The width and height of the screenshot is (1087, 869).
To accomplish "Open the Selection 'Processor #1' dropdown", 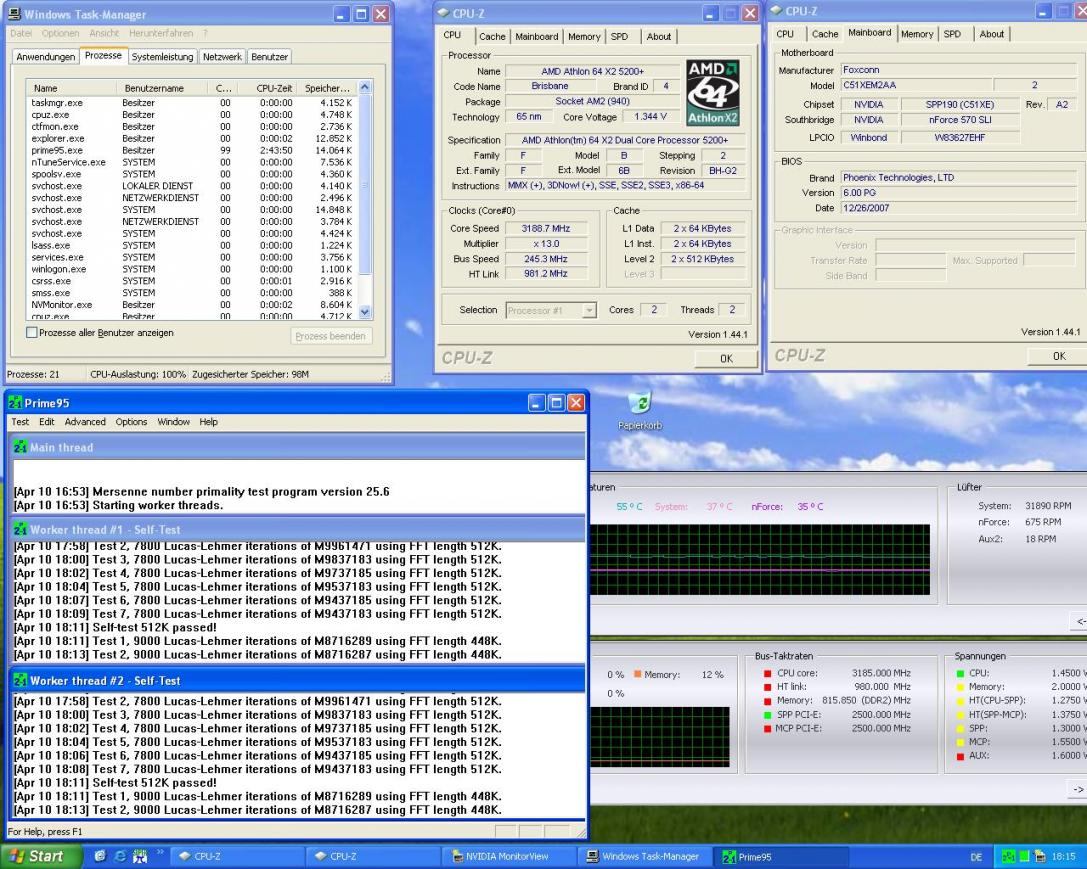I will [x=589, y=310].
